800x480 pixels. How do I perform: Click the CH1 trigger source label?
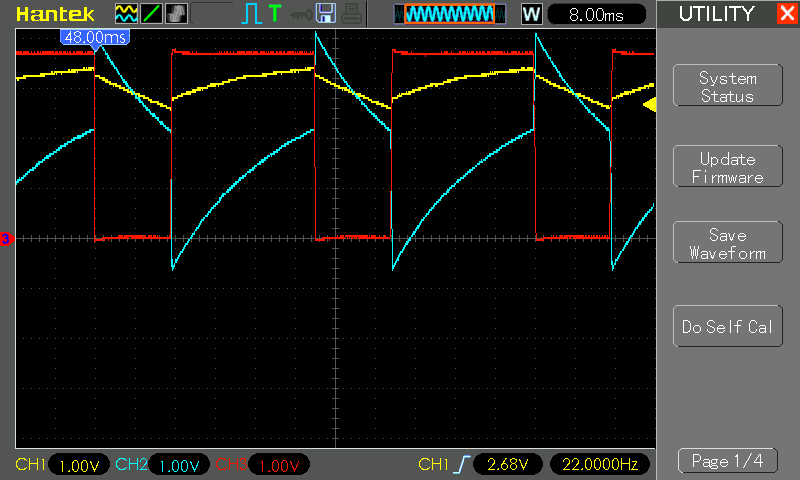433,464
